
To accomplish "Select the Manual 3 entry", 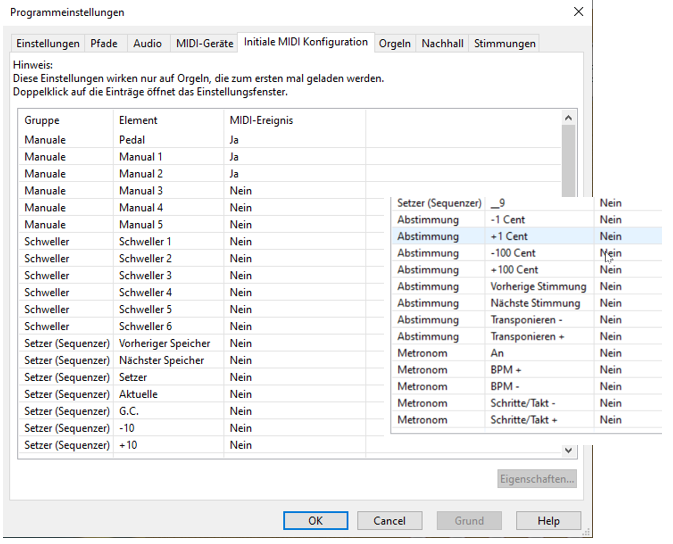I will click(140, 191).
